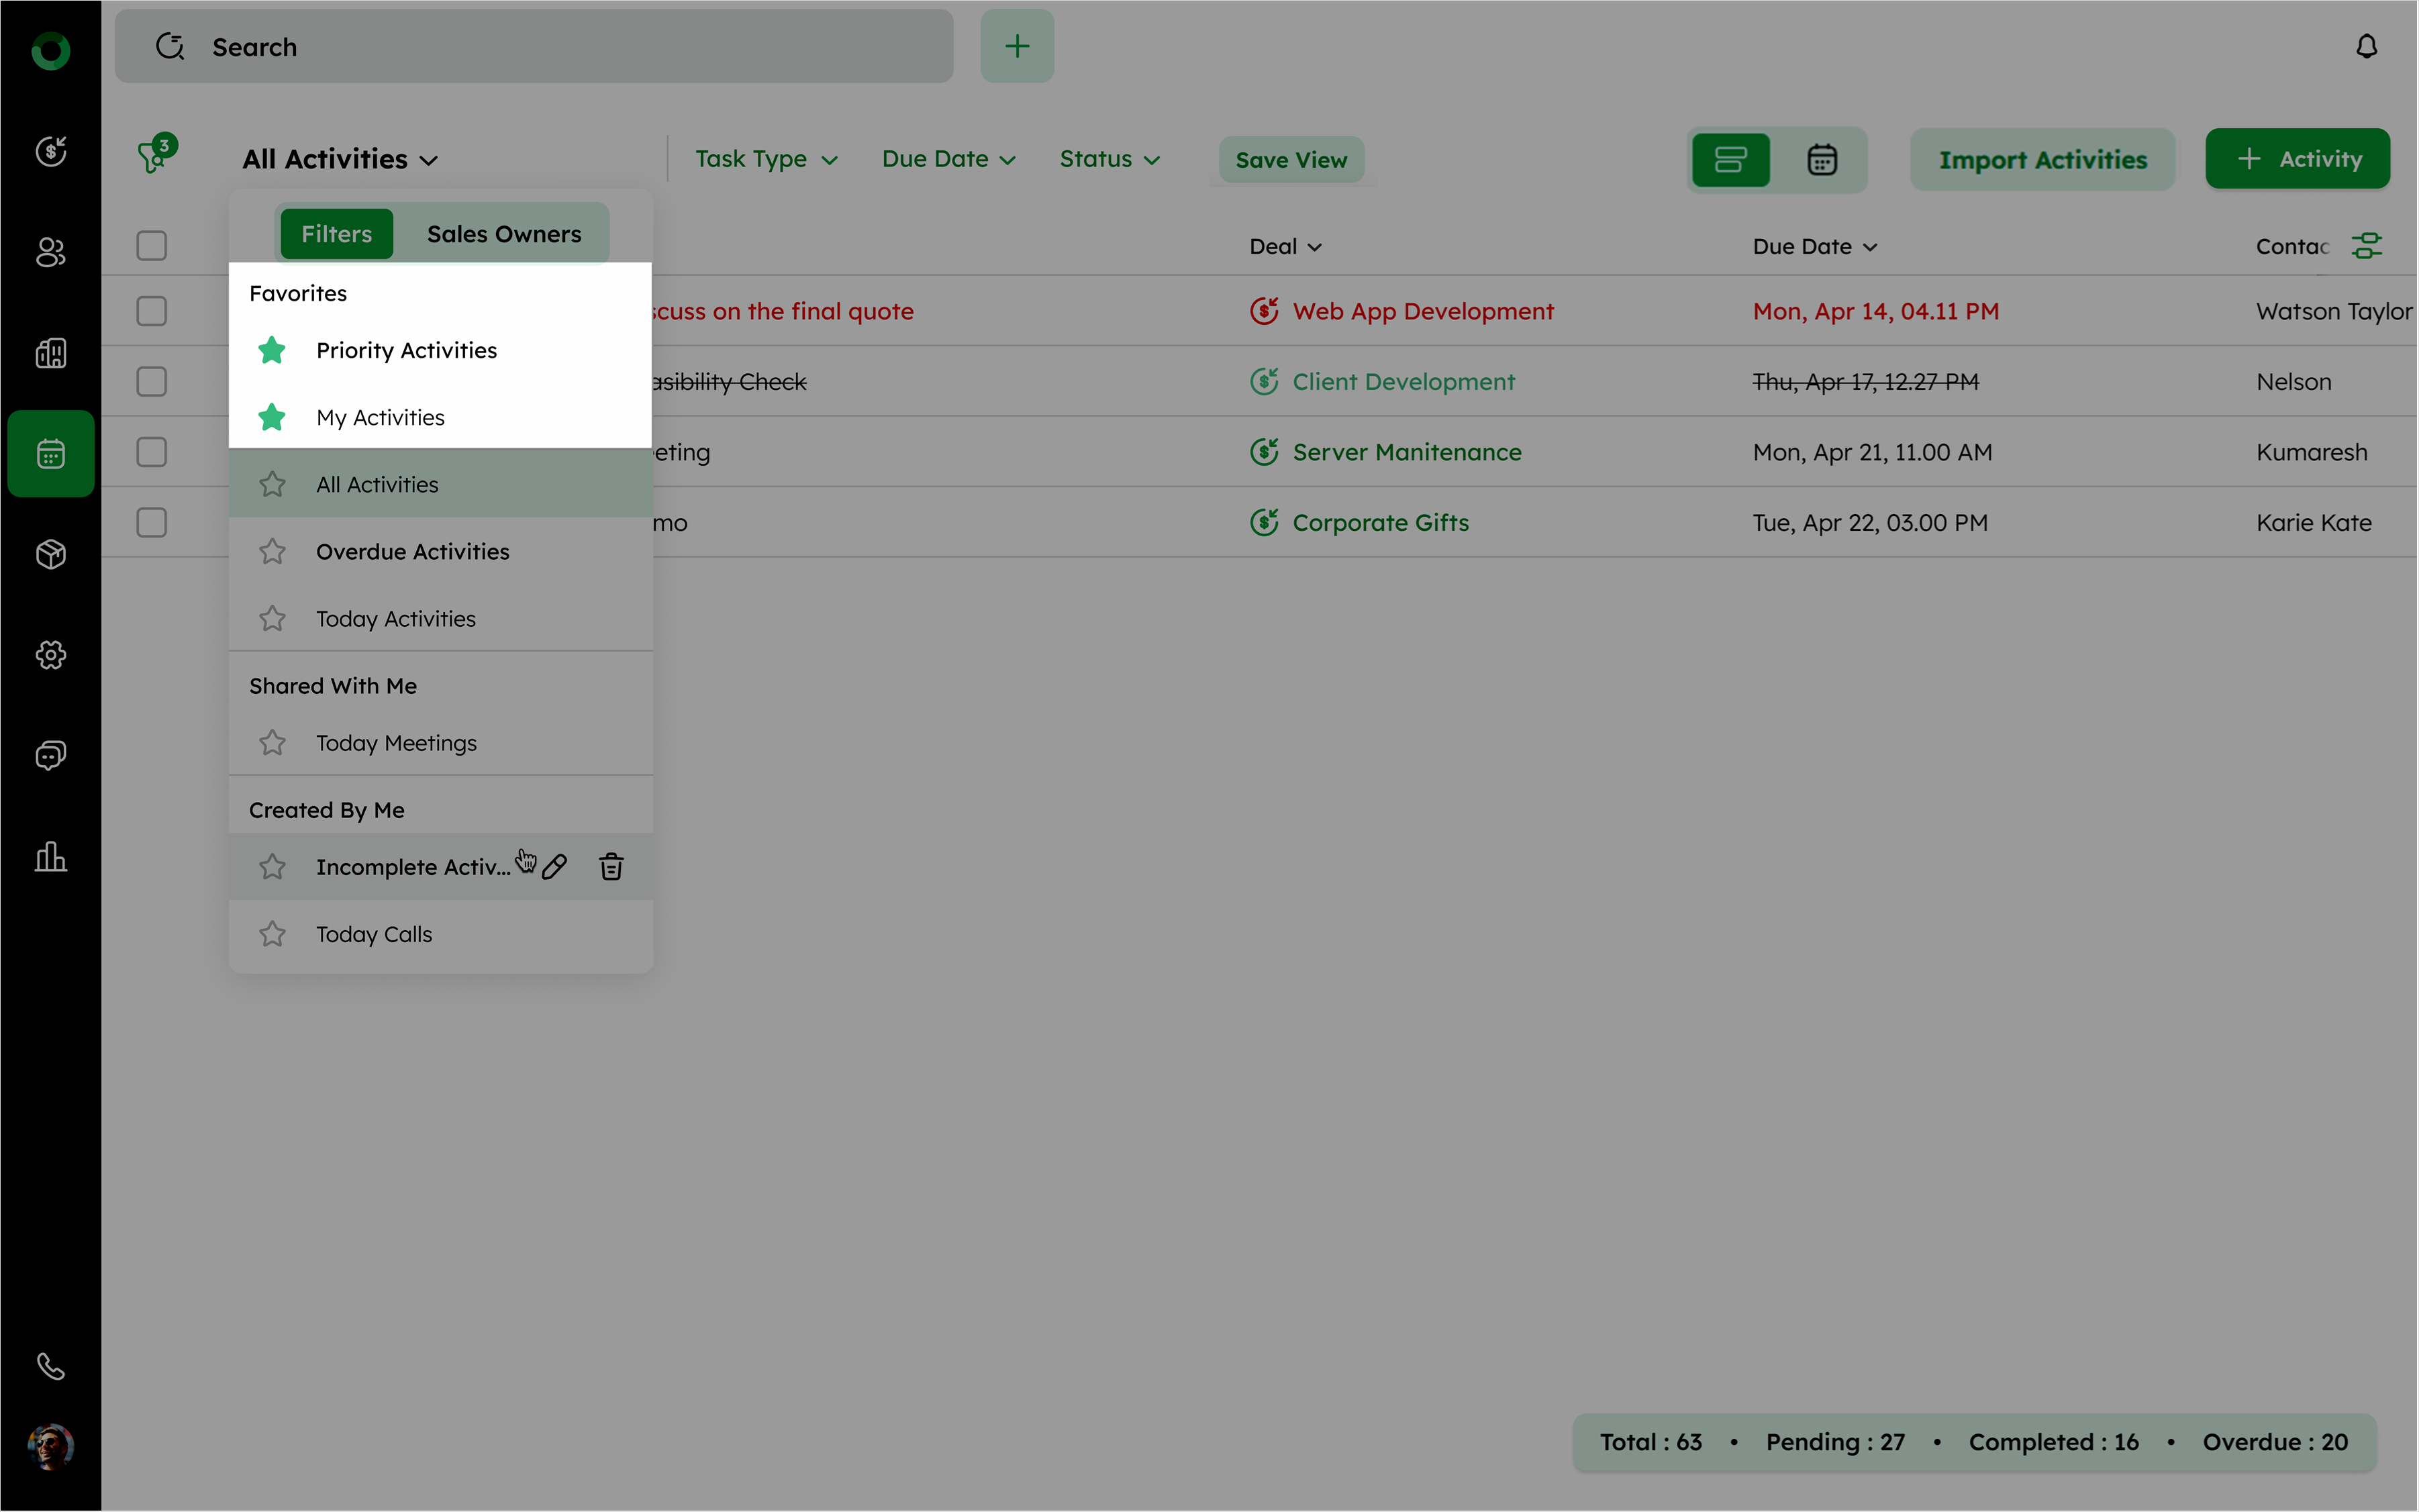Expand the Due Date filter dropdown
Viewport: 2419px width, 1512px height.
point(948,160)
